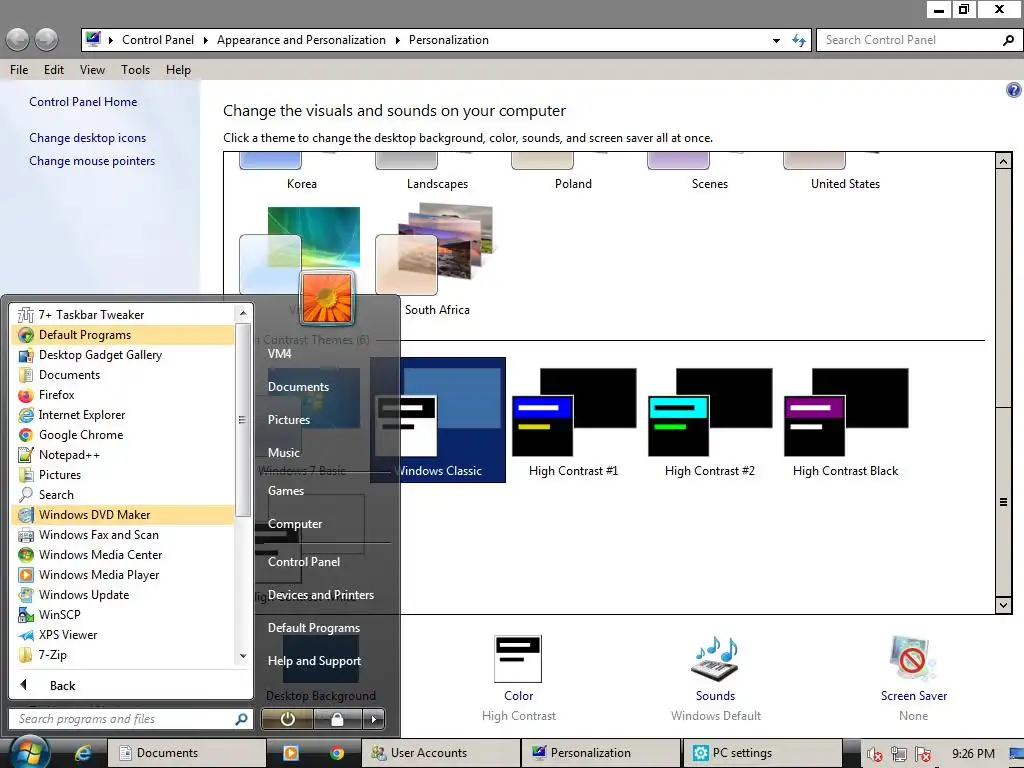Switch to PC settings taskbar button
Viewport: 1024px width, 768px height.
761,753
